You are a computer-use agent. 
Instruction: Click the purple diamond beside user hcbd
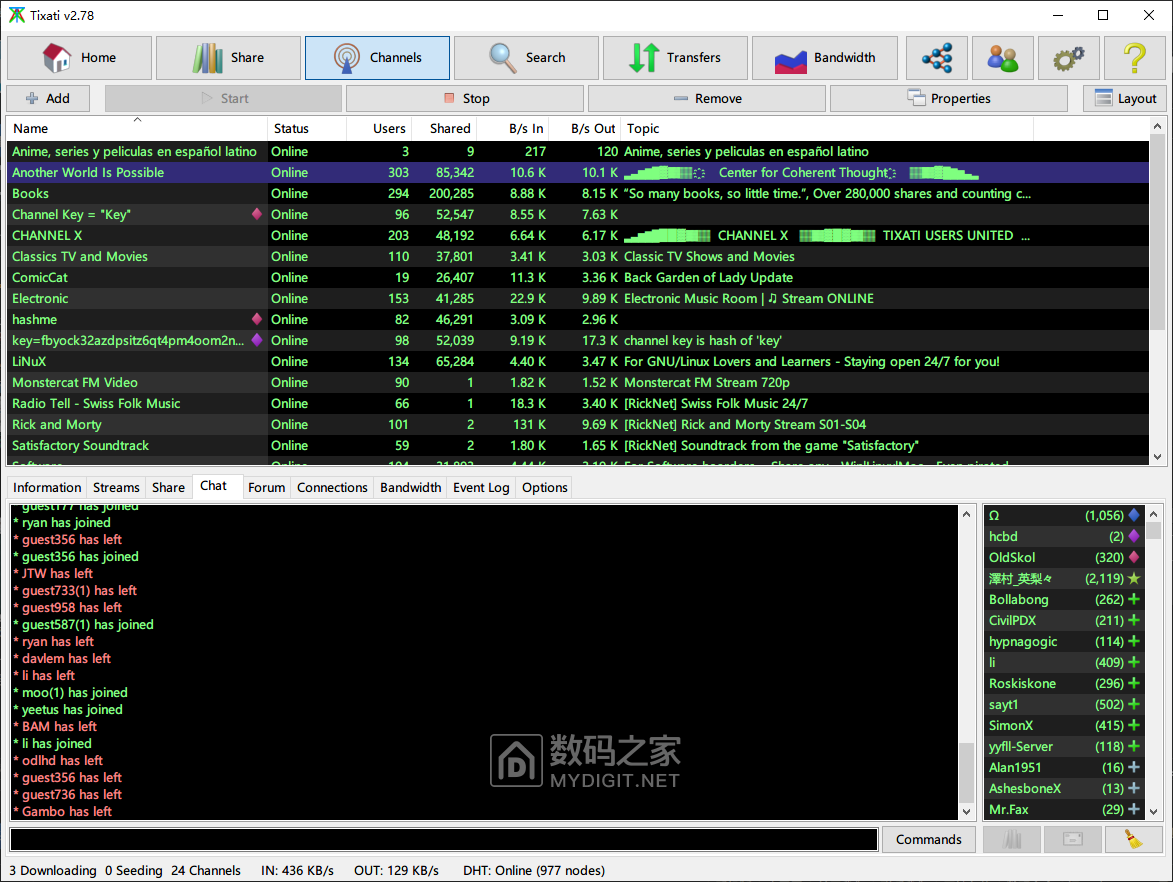click(x=1134, y=536)
